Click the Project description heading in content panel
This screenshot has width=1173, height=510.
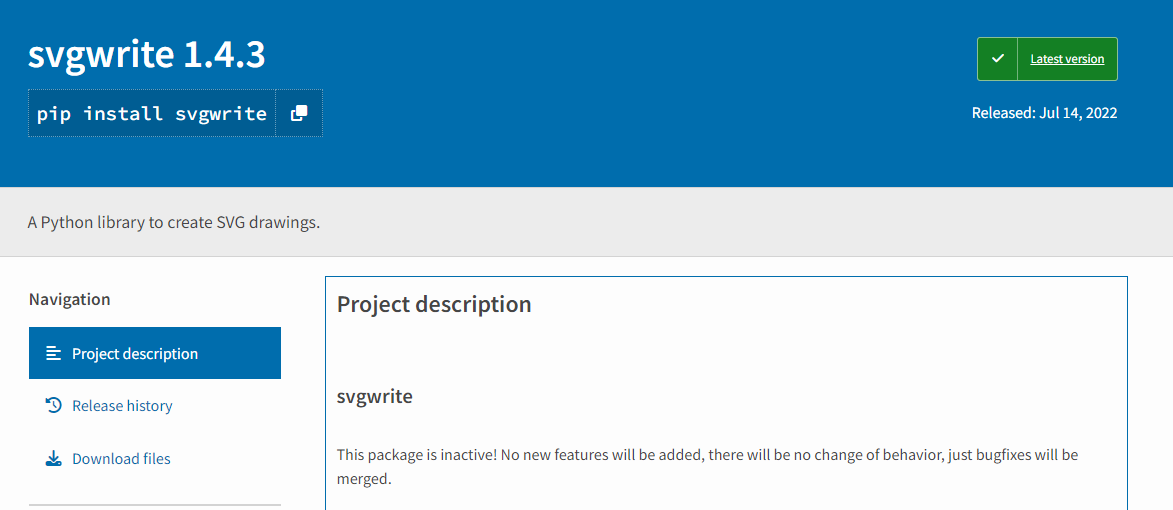(x=434, y=304)
